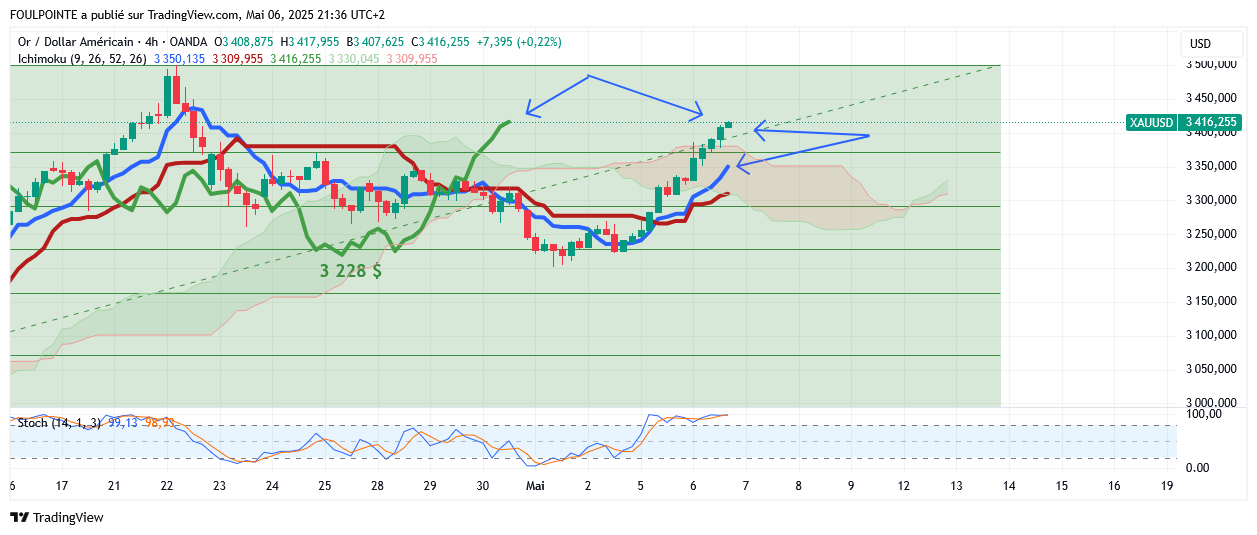Click the TradingView logo at bottom left
Image resolution: width=1257 pixels, height=535 pixels.
[x=57, y=517]
